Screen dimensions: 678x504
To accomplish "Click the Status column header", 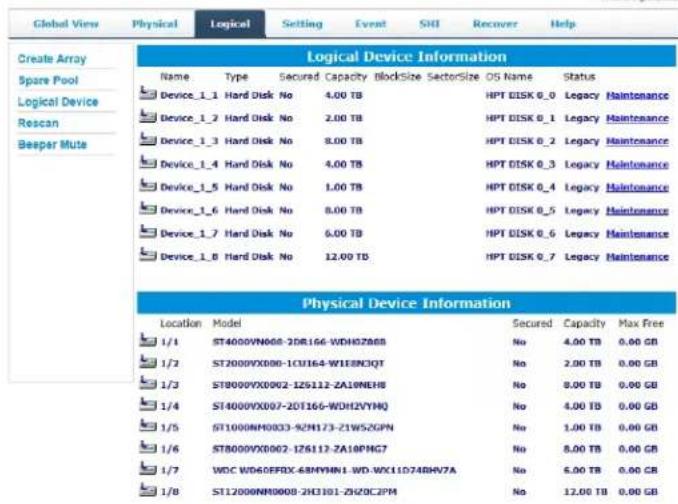I will 579,77.
